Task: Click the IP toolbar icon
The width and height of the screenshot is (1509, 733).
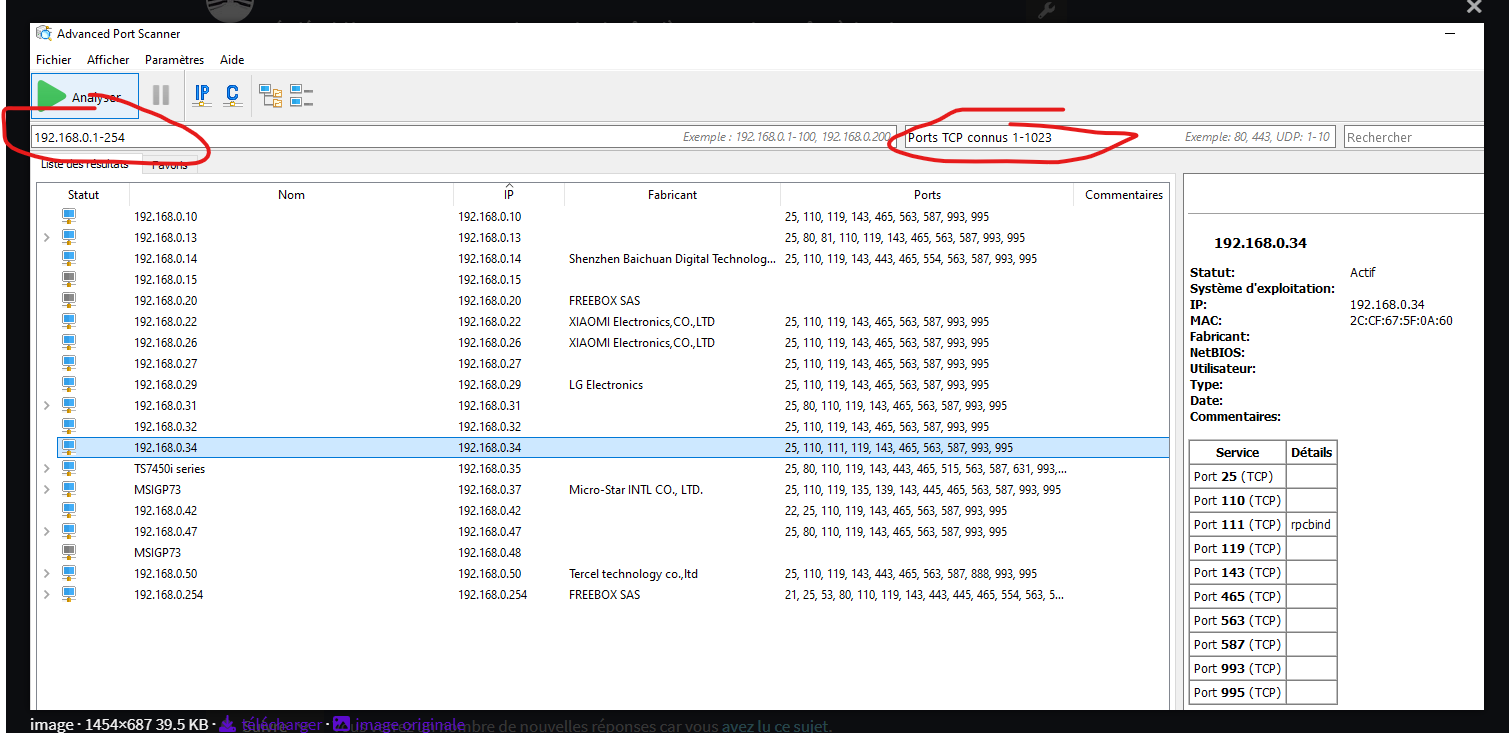Action: (202, 96)
